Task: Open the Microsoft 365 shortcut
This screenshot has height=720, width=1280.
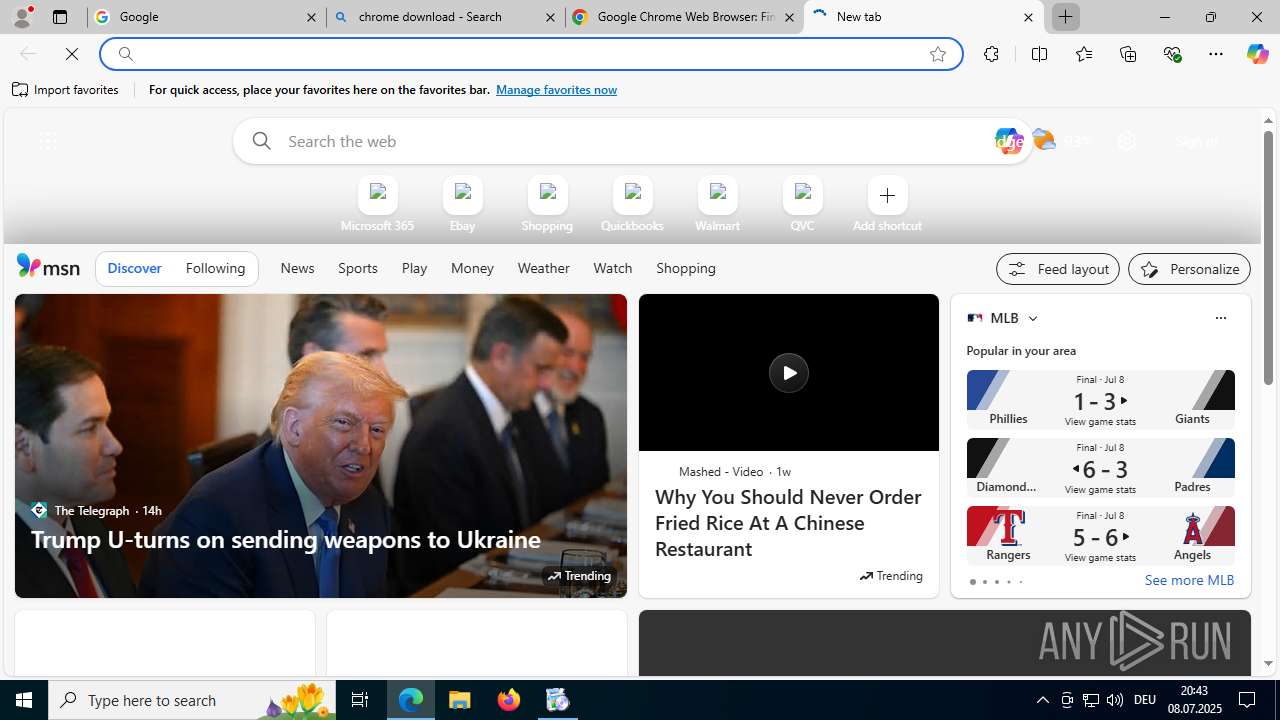Action: [377, 205]
